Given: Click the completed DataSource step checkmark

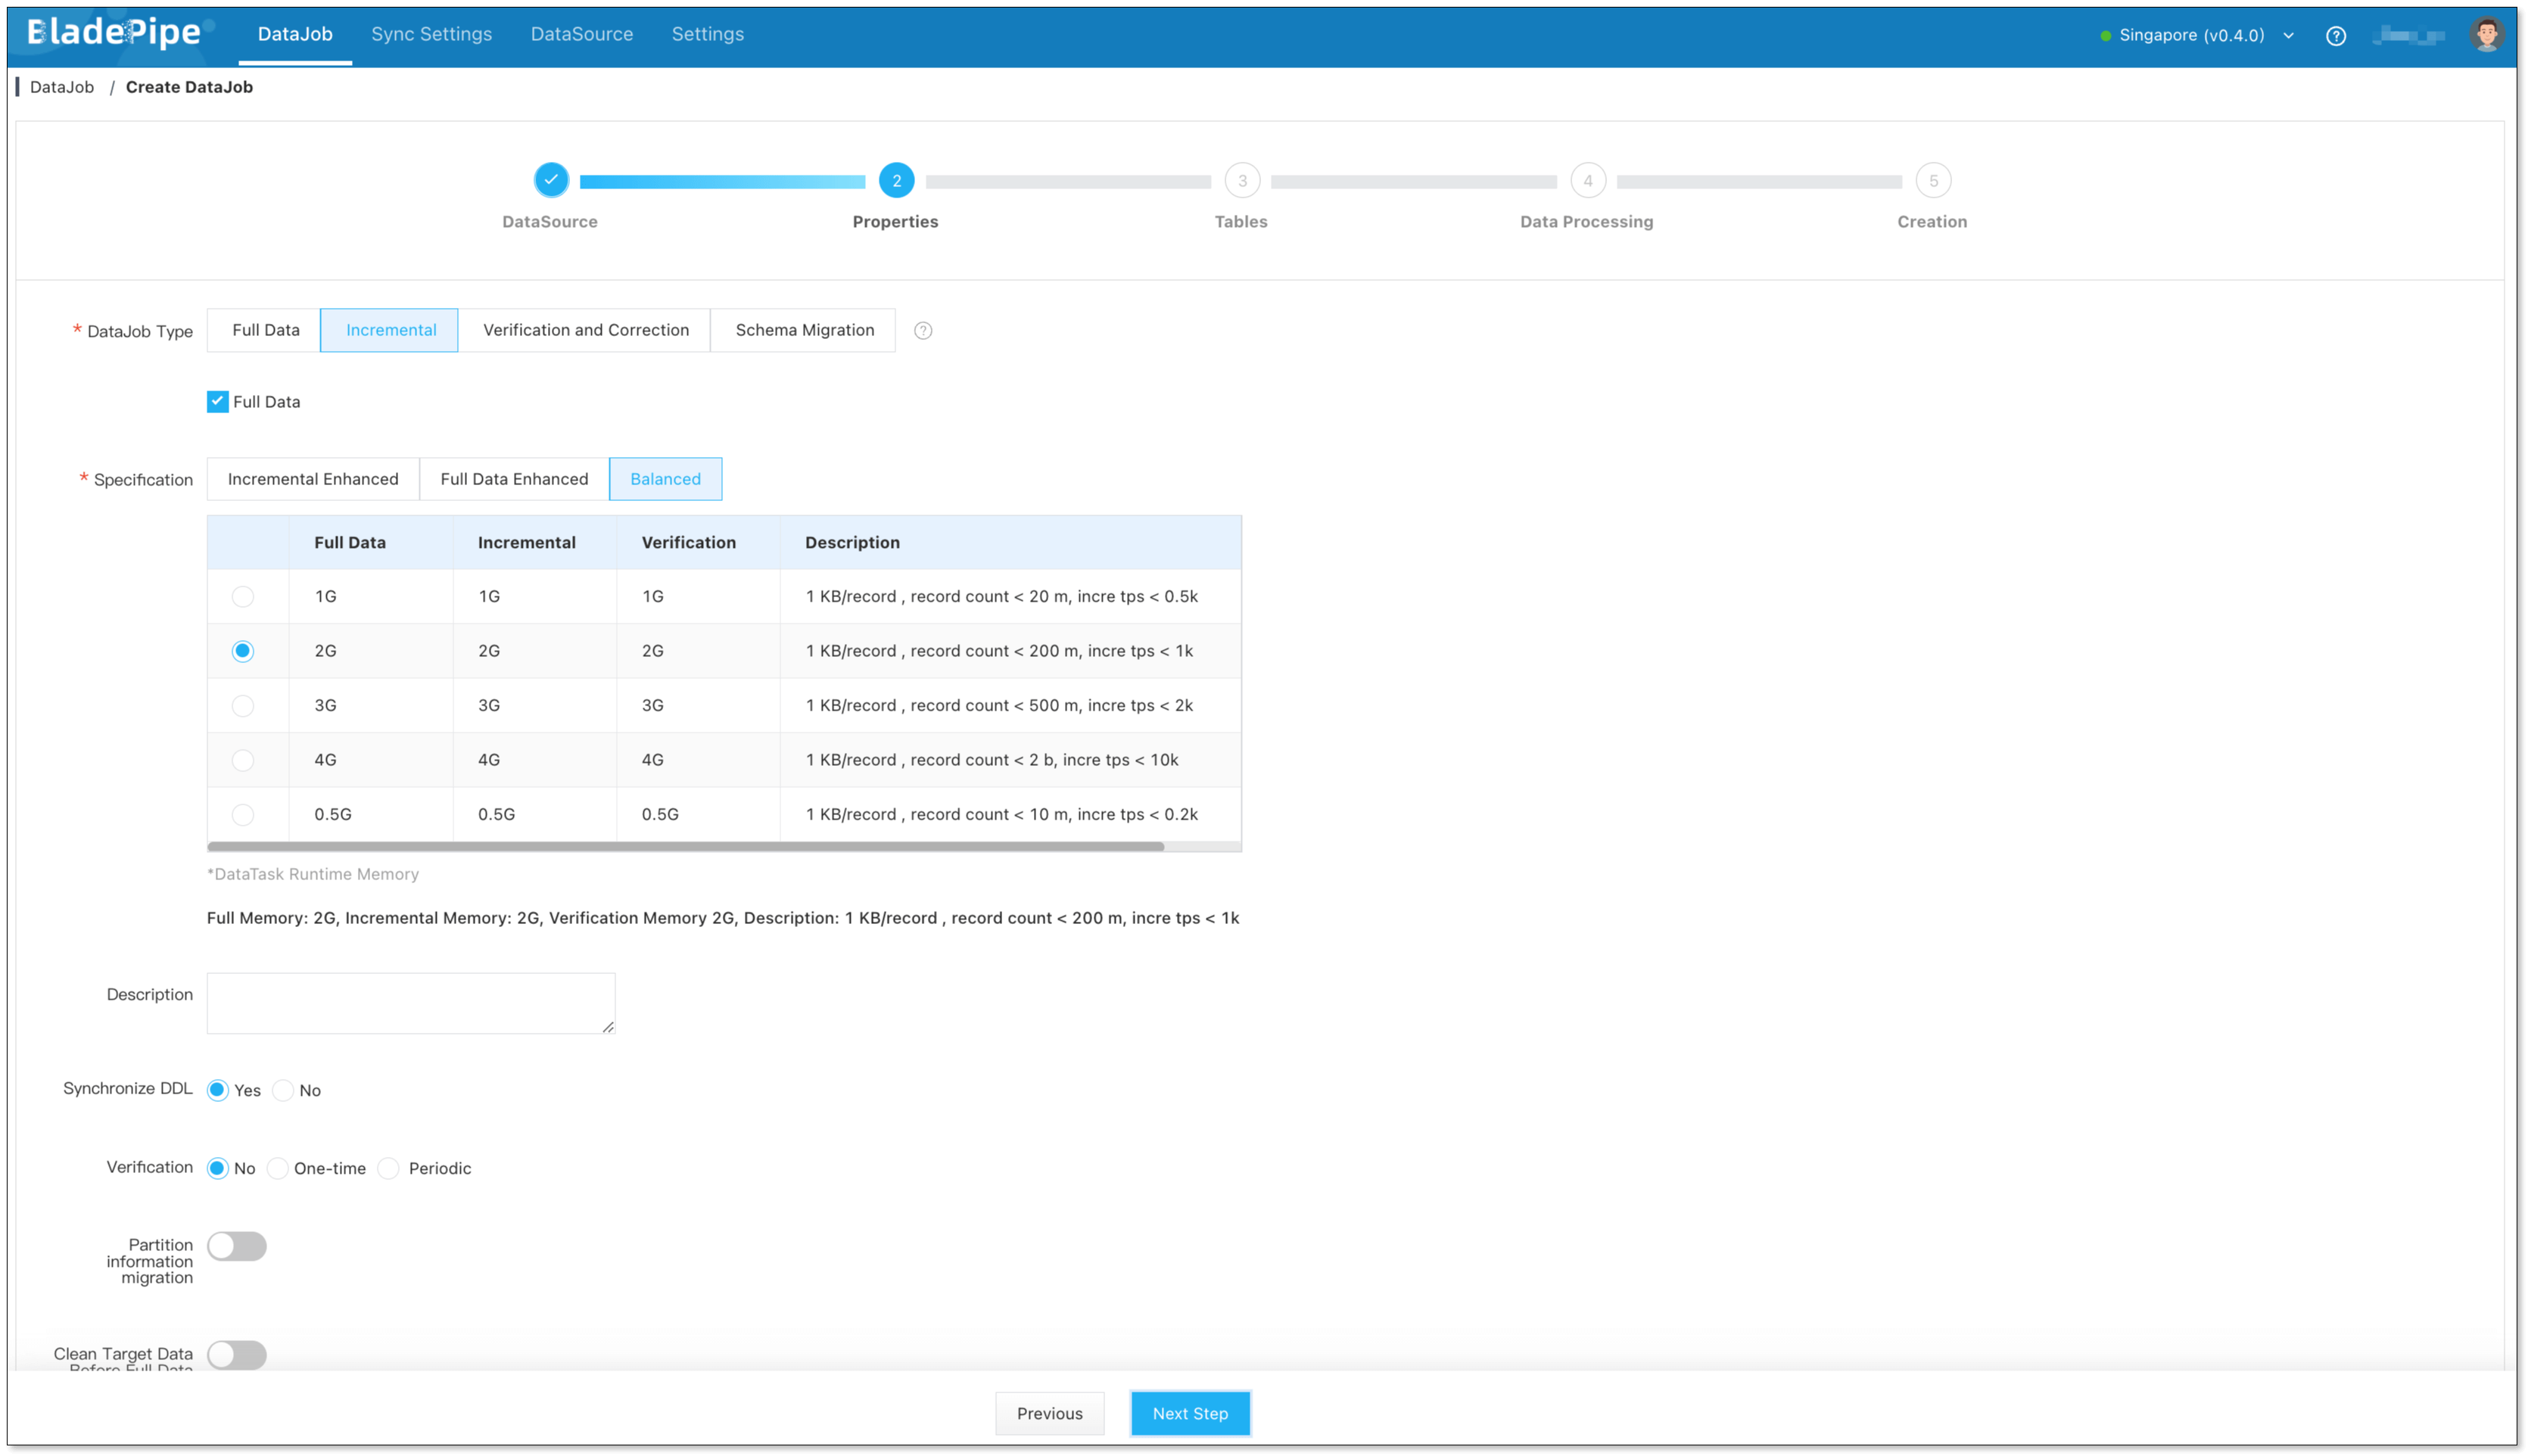Looking at the screenshot, I should [551, 180].
